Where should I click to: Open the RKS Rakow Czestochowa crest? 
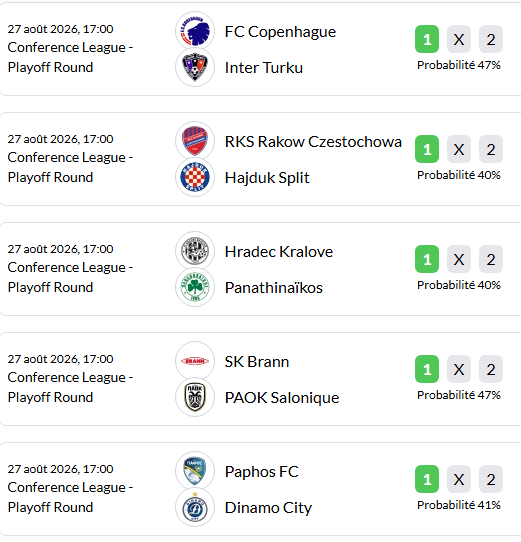click(195, 141)
